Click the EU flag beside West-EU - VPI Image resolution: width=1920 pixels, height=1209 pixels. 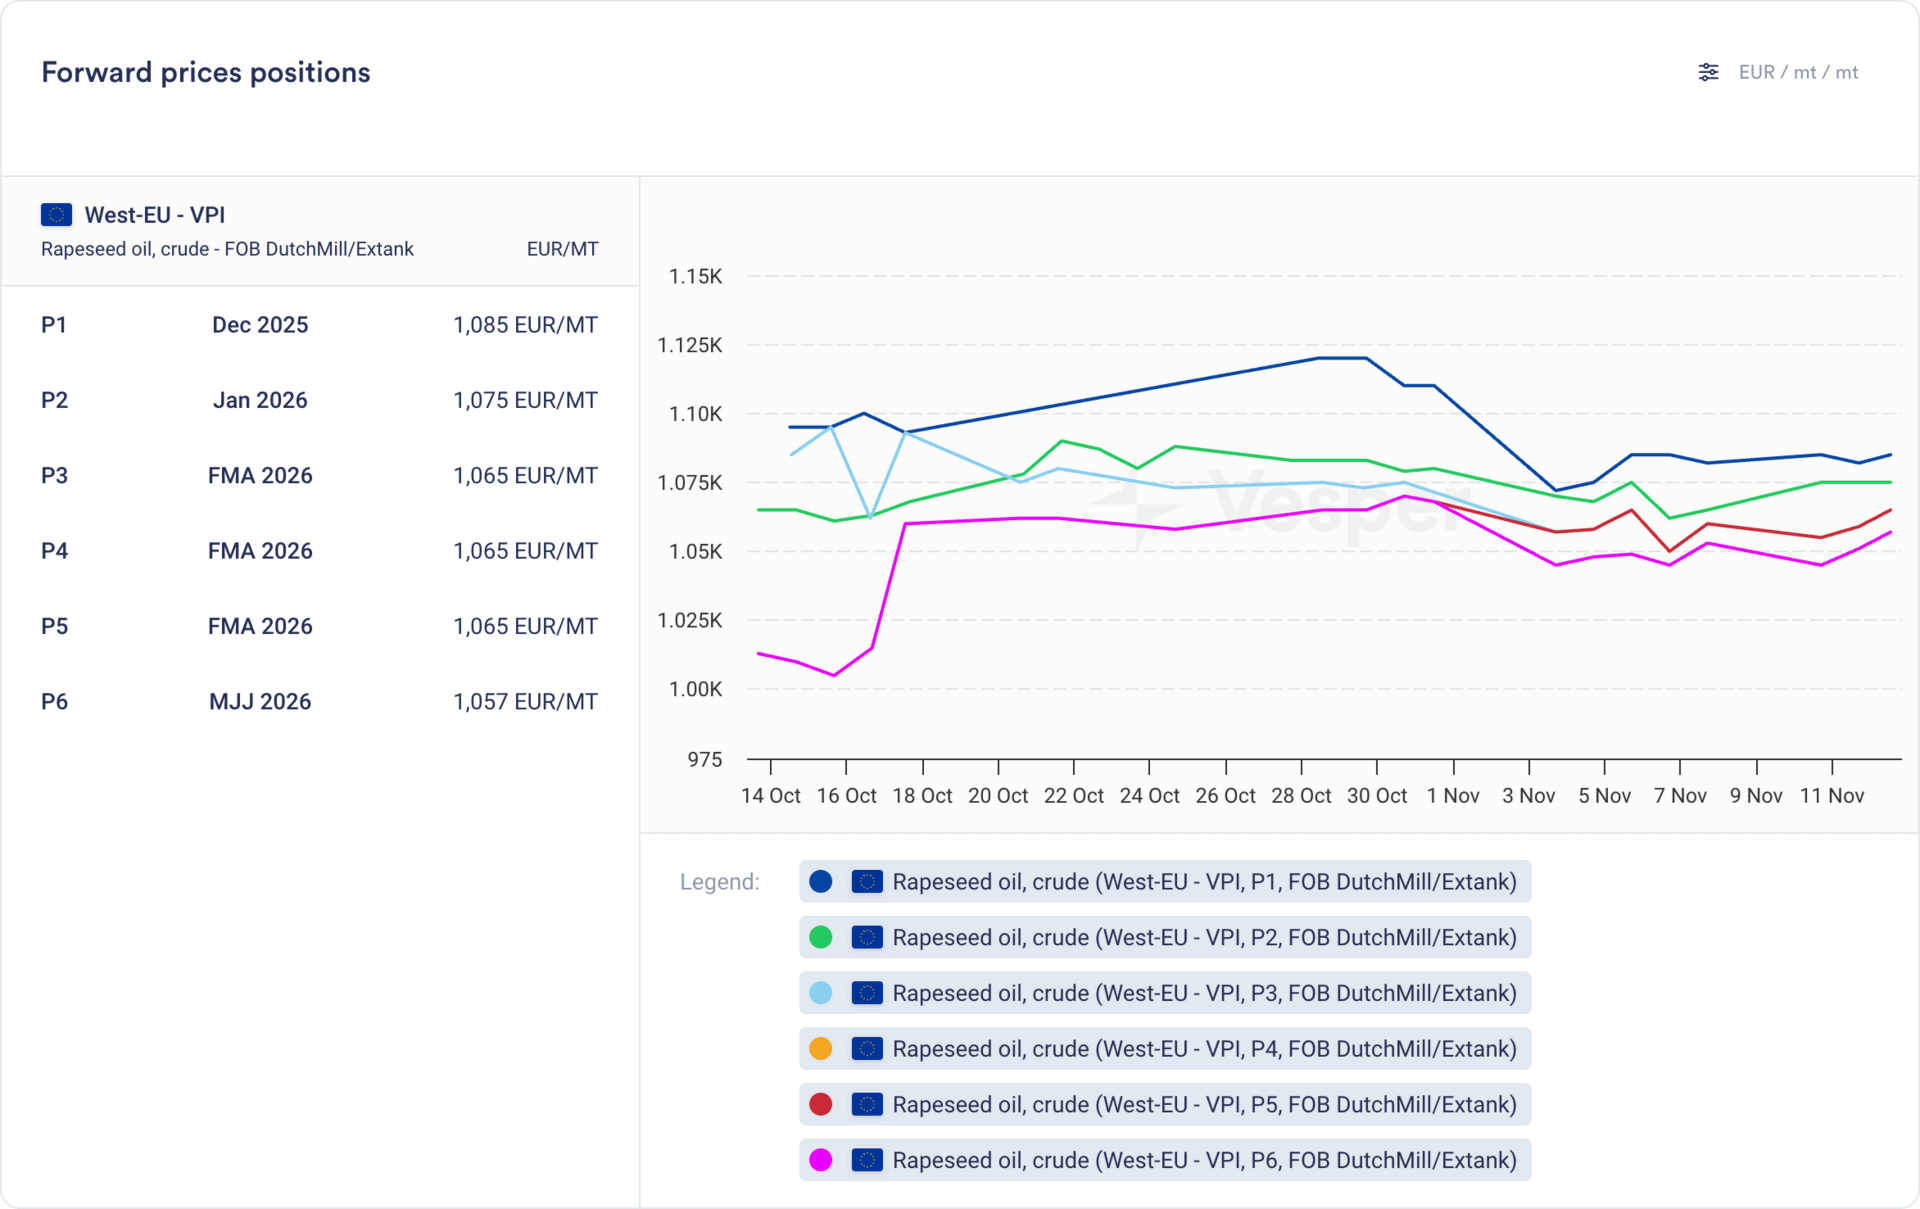[56, 215]
